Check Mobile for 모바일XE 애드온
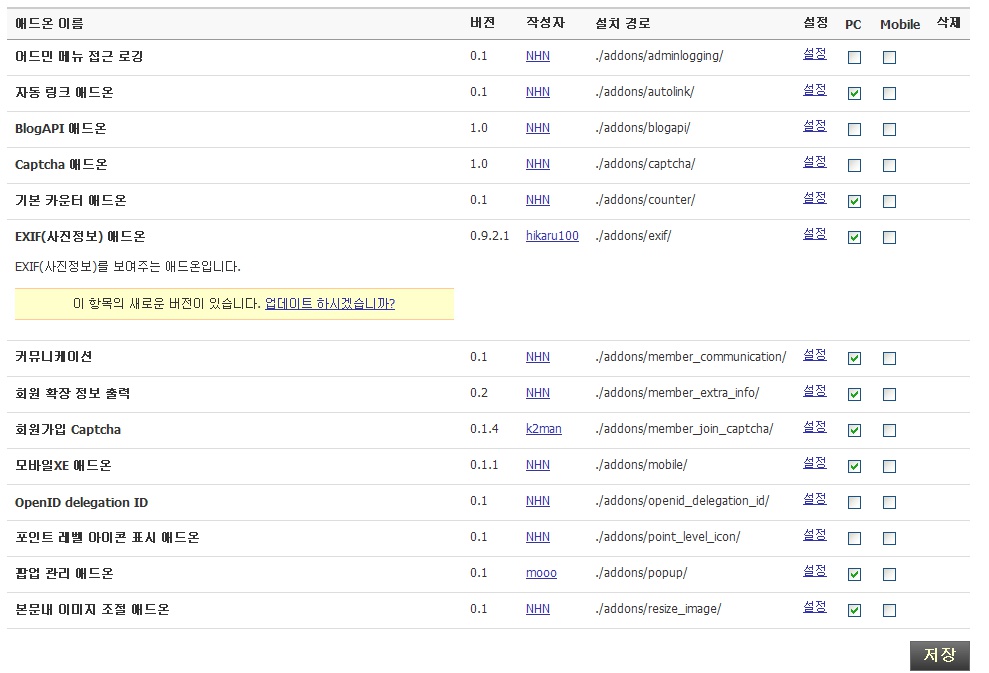The width and height of the screenshot is (989, 673). tap(889, 466)
